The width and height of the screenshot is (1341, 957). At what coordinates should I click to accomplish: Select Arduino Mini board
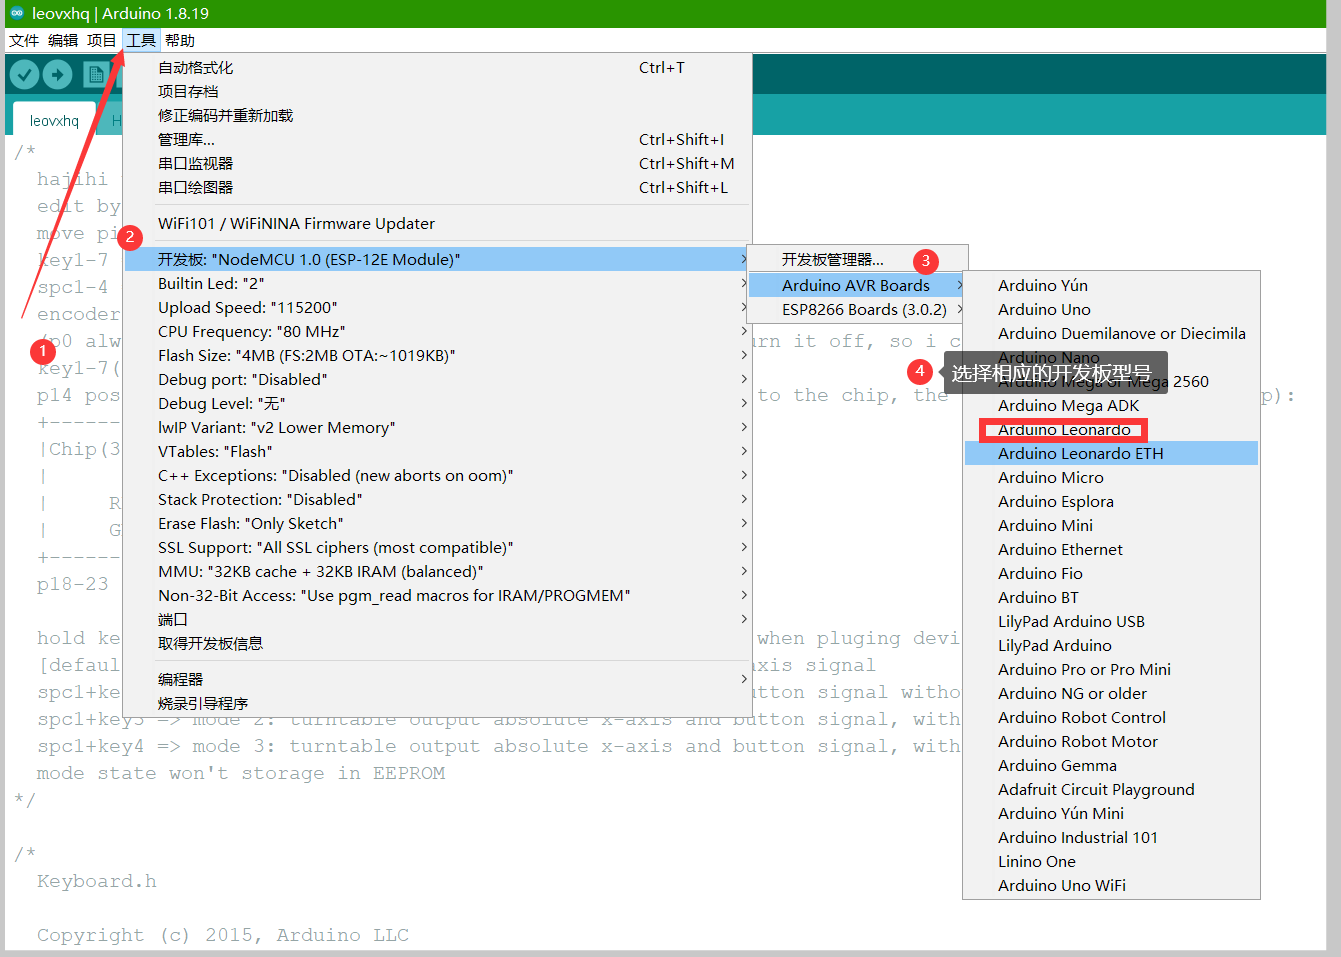tap(1111, 526)
